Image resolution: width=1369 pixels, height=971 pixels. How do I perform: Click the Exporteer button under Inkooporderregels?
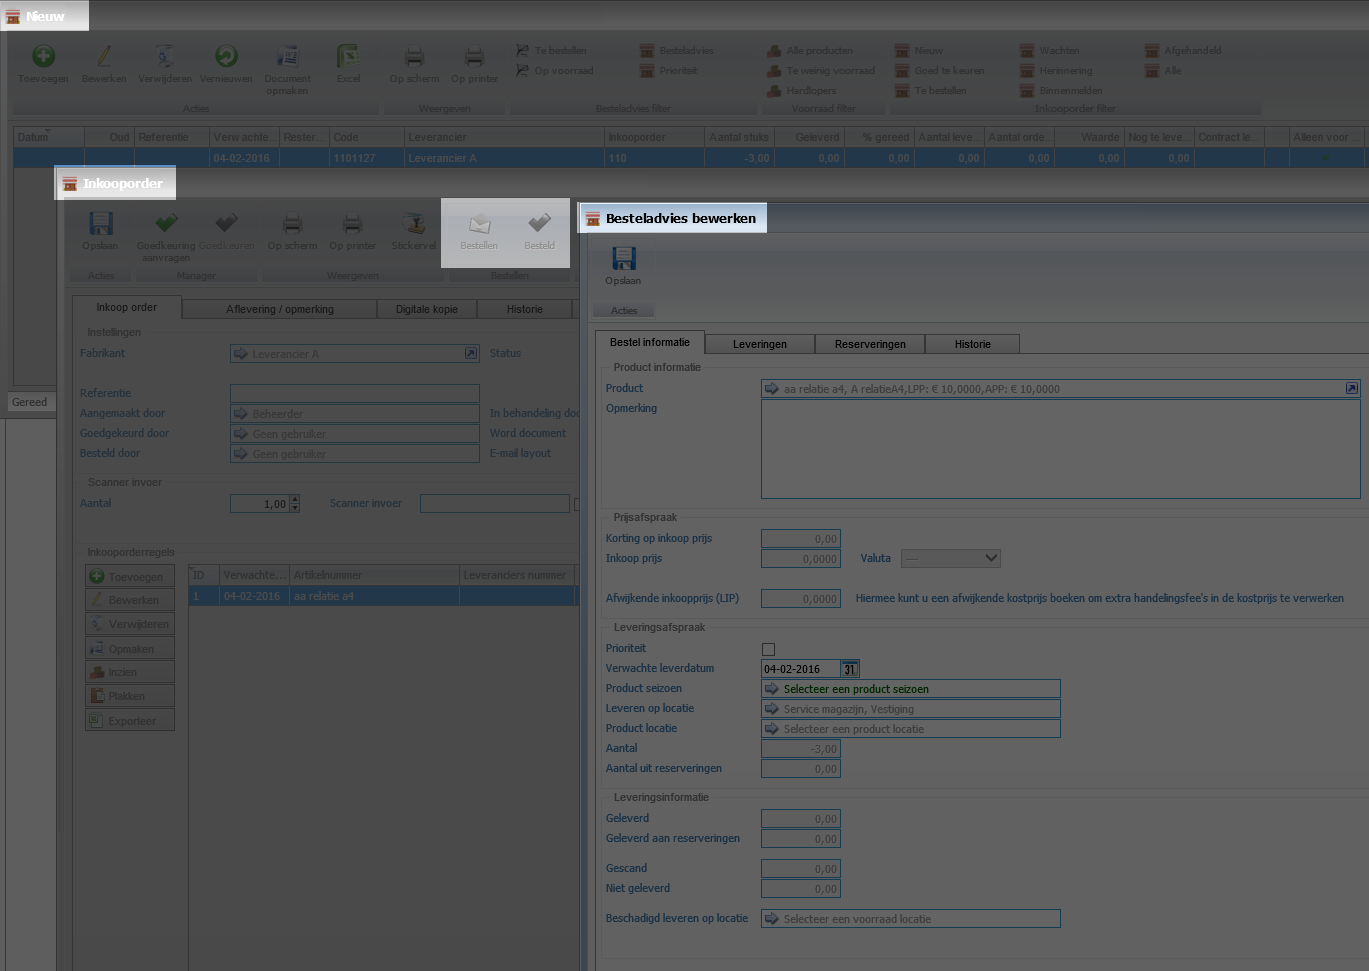pyautogui.click(x=130, y=721)
